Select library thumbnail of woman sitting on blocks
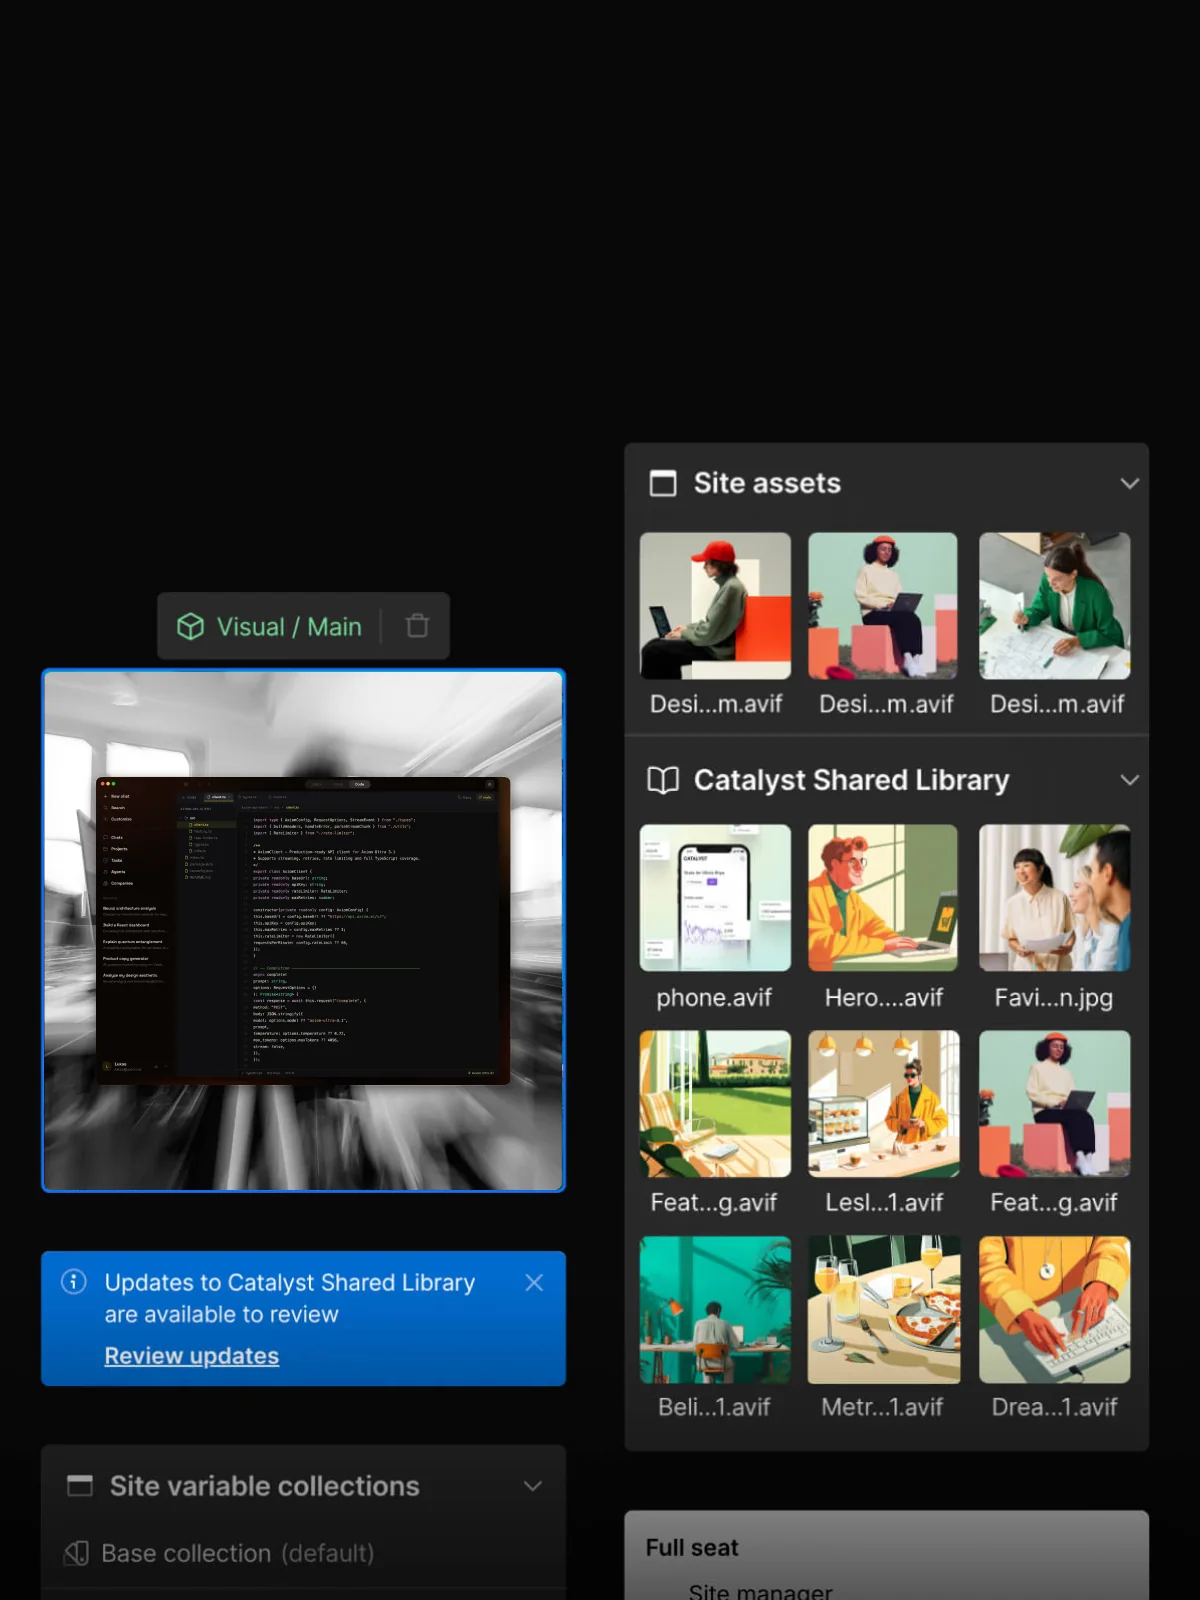This screenshot has height=1600, width=1200. coord(1055,1104)
